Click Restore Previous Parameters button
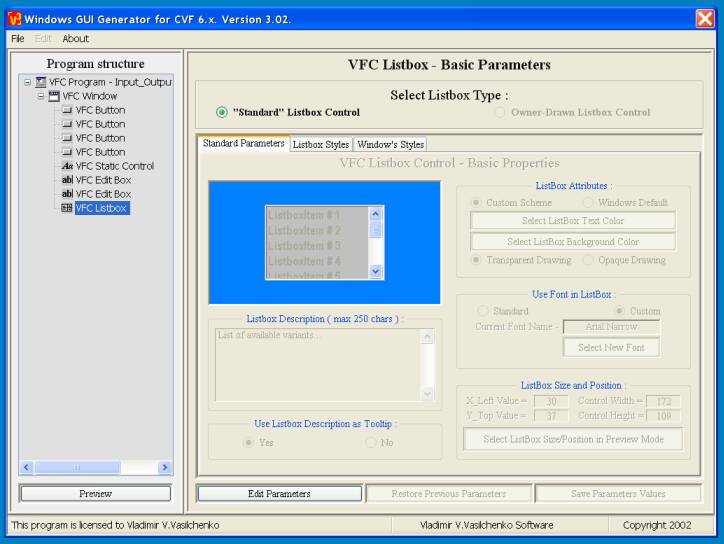724x544 pixels. (x=449, y=494)
